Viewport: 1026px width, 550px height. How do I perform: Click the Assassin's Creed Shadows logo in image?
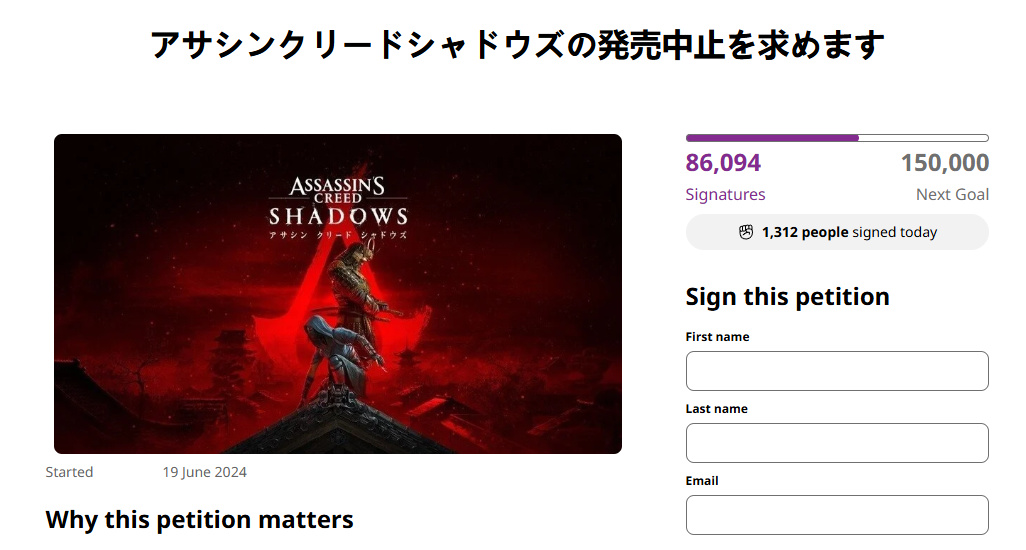coord(338,205)
